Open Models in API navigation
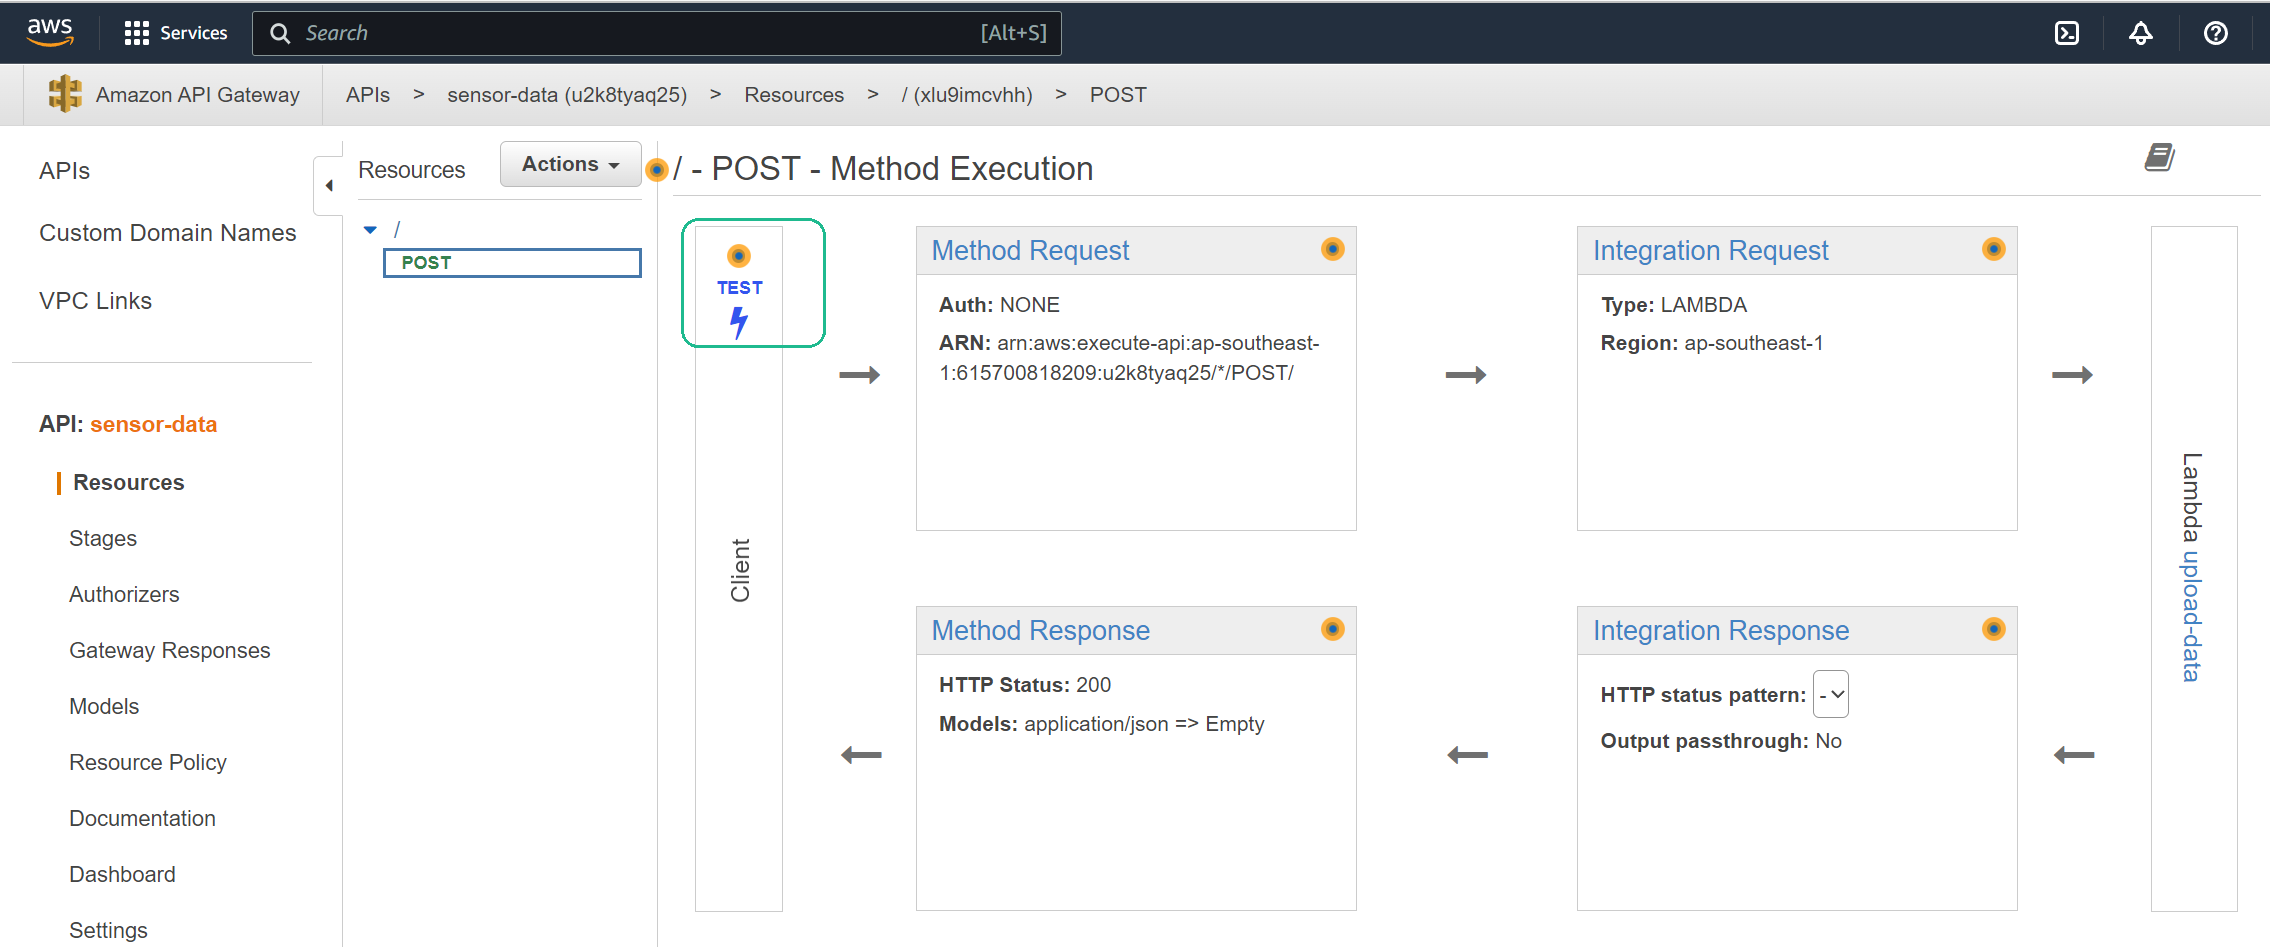The height and width of the screenshot is (947, 2270). point(104,706)
